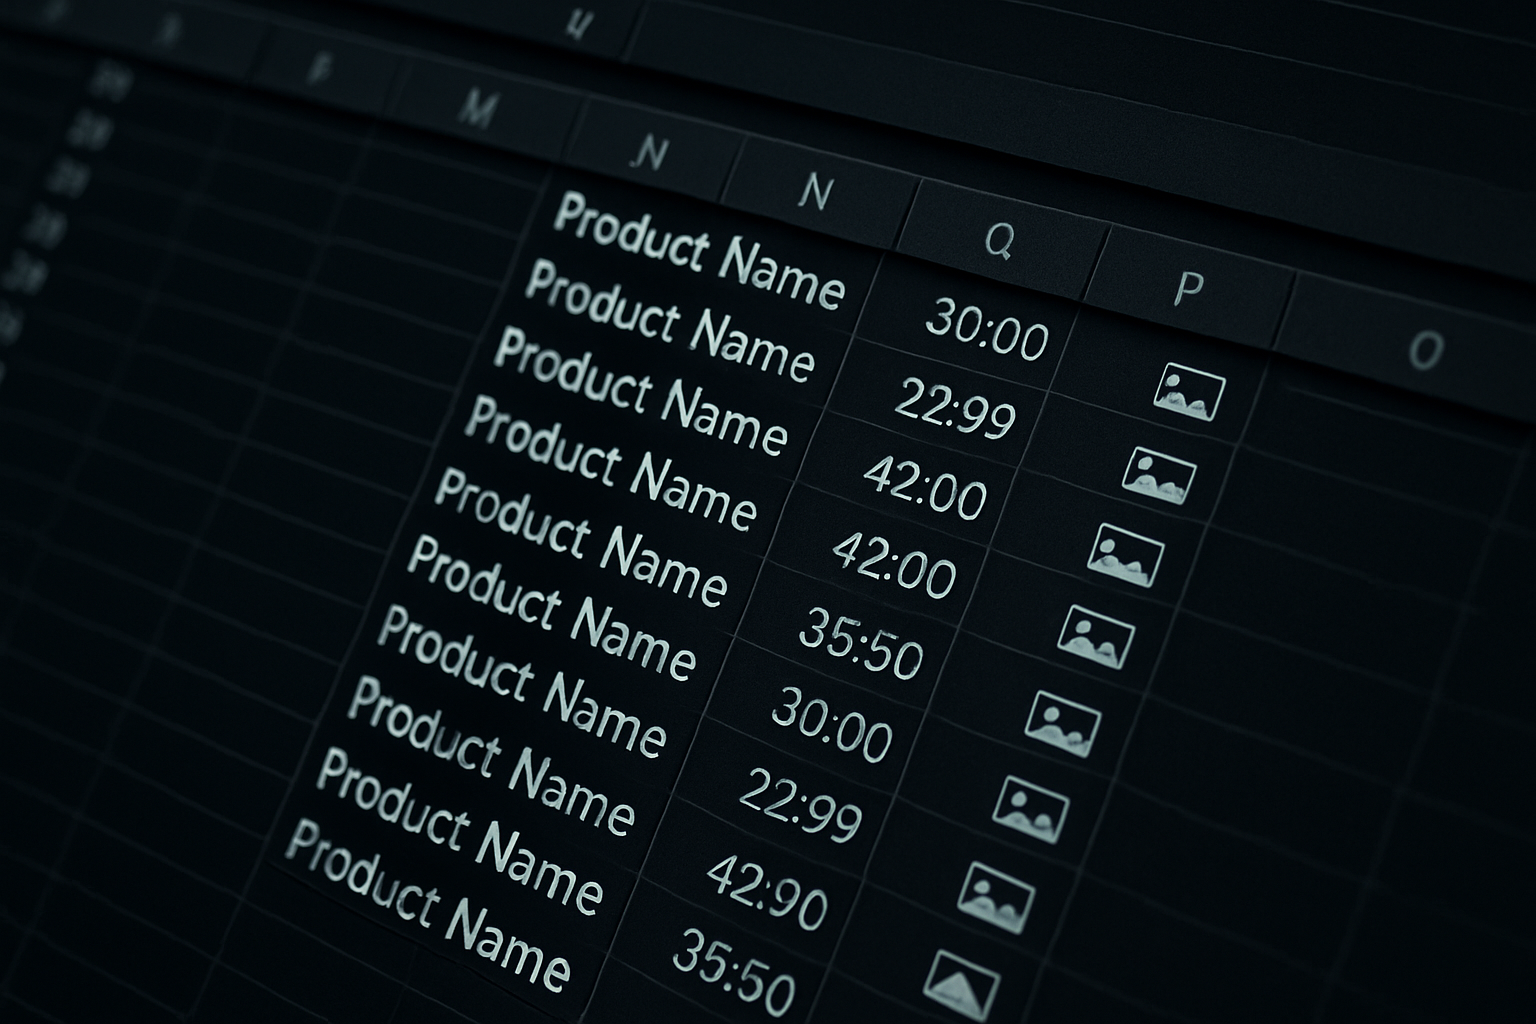Select column header P

1187,288
